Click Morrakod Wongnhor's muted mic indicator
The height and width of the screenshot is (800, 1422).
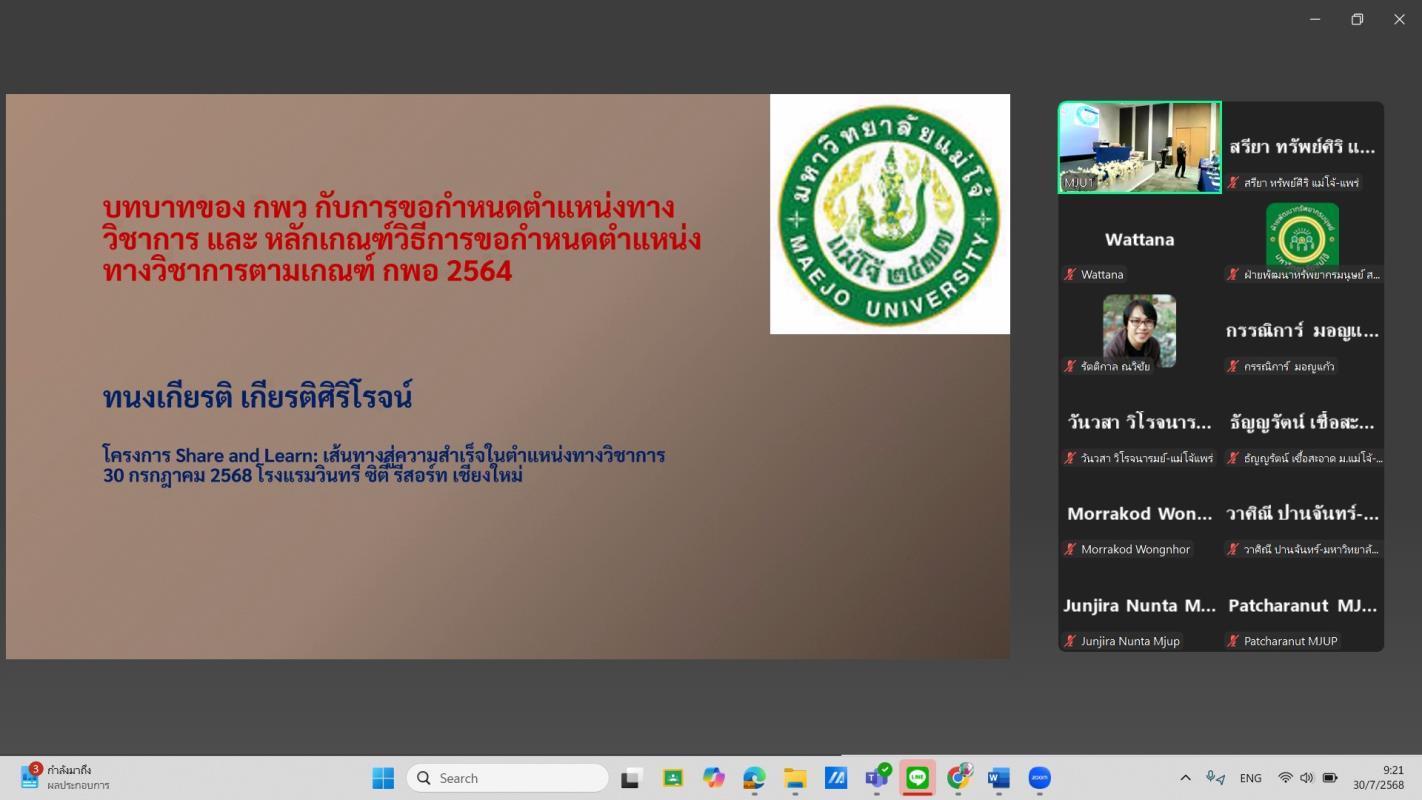(1070, 549)
